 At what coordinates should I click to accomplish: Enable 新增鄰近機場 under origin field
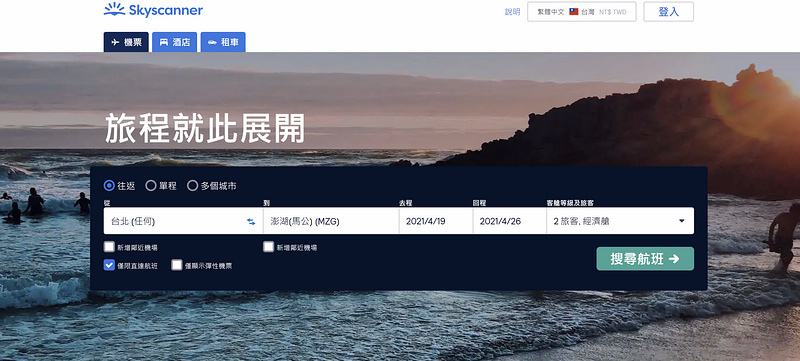point(109,247)
